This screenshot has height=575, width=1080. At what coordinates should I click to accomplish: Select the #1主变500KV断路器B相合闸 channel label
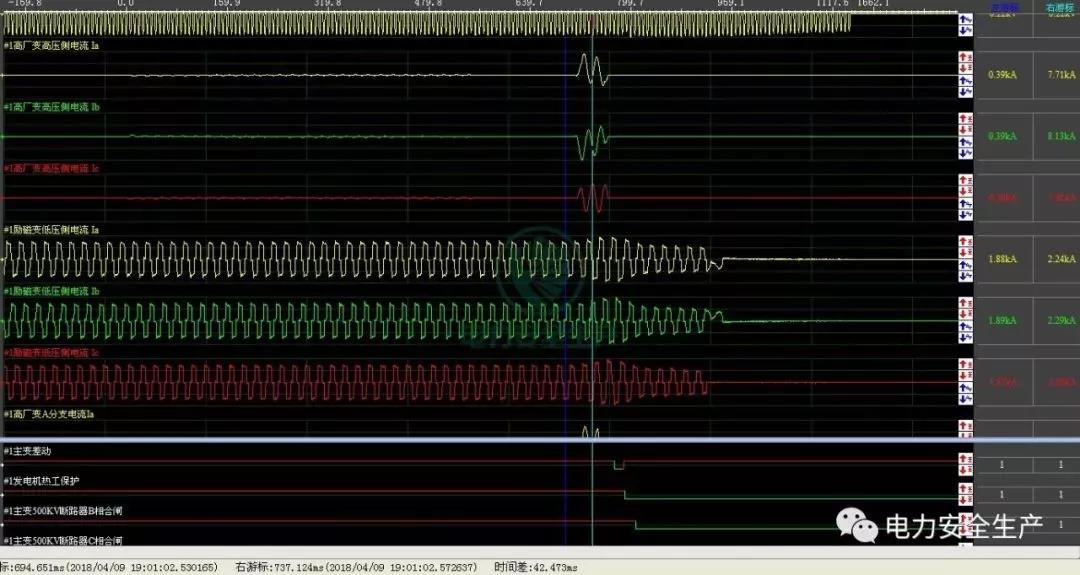click(64, 511)
